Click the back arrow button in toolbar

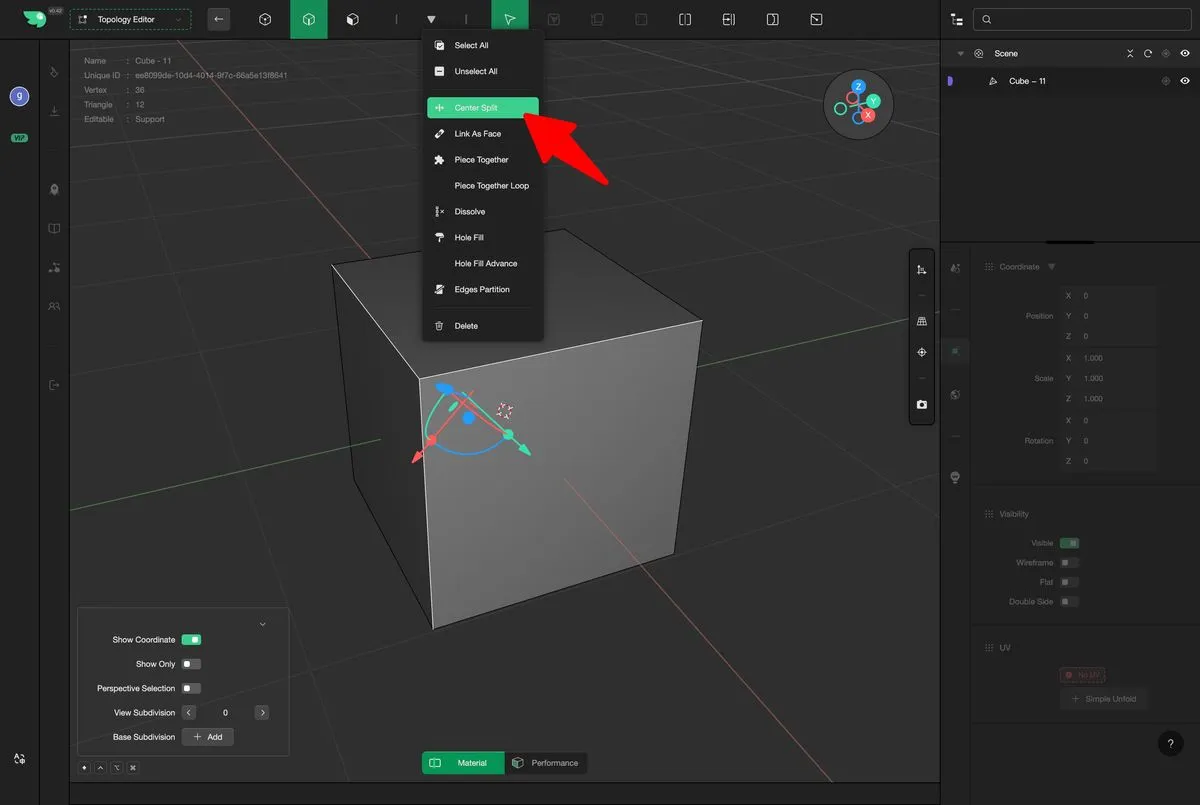point(219,19)
